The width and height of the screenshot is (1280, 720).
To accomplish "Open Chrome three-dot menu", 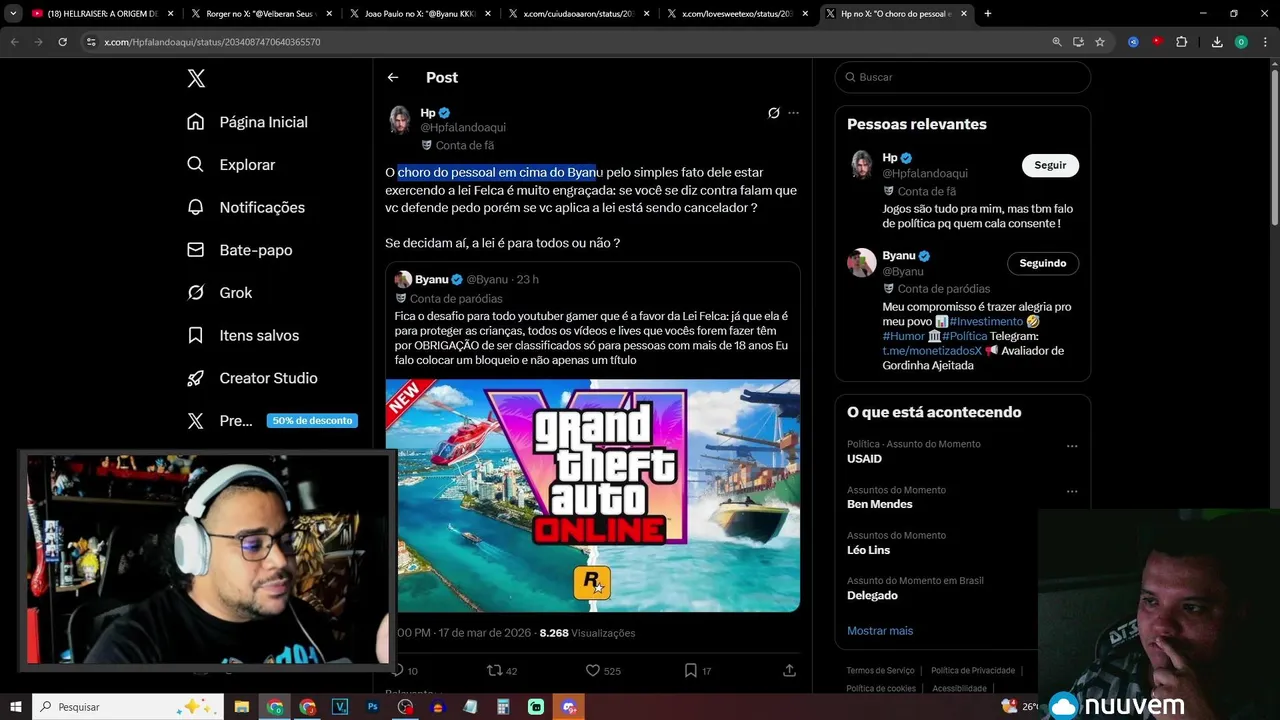I will coord(1264,42).
